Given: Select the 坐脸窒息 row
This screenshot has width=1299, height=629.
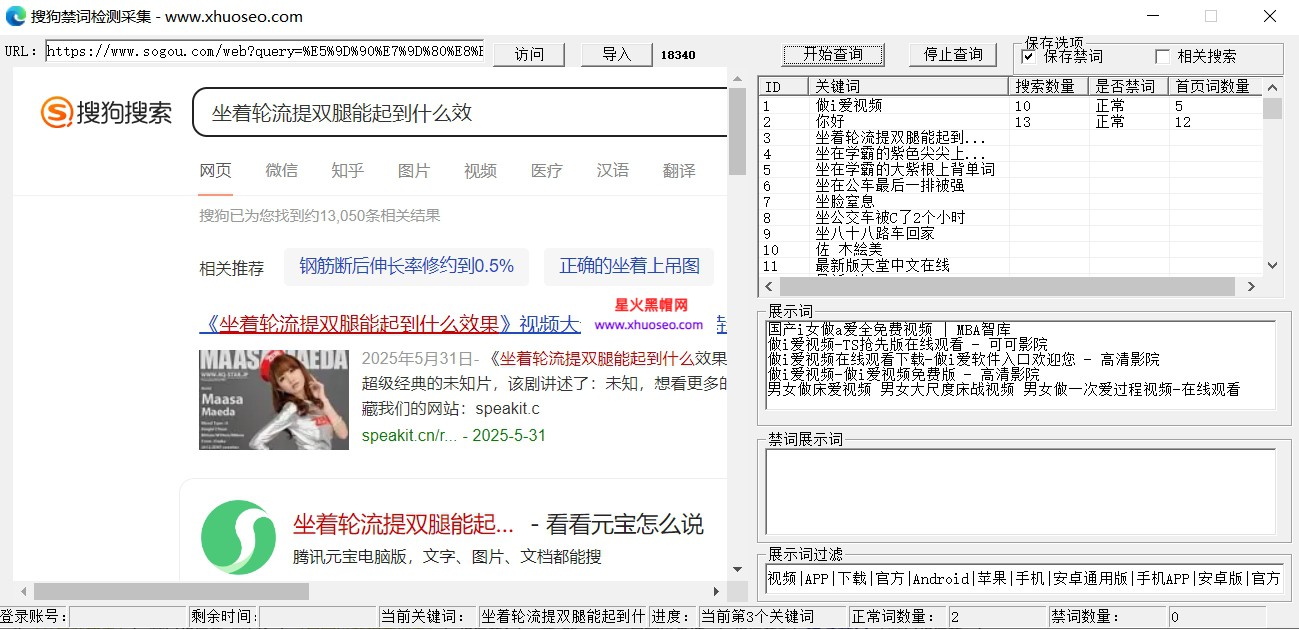Looking at the screenshot, I should coord(1010,201).
